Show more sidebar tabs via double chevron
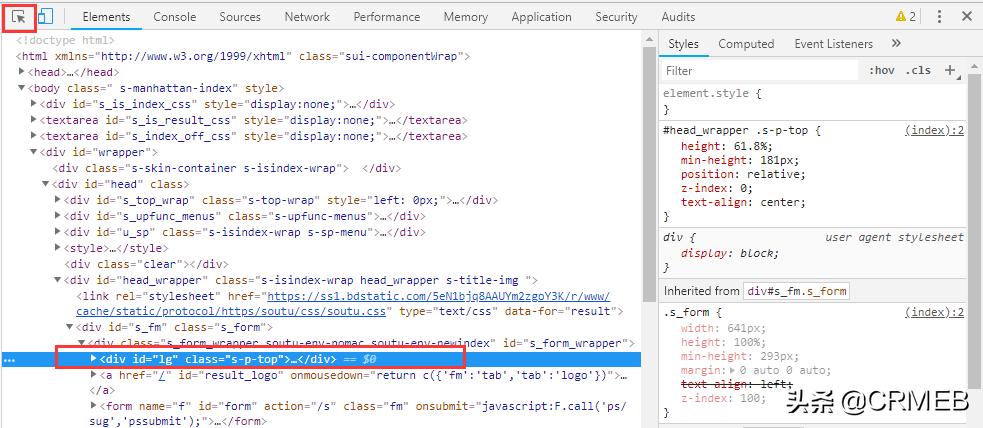The image size is (983, 428). tap(896, 44)
